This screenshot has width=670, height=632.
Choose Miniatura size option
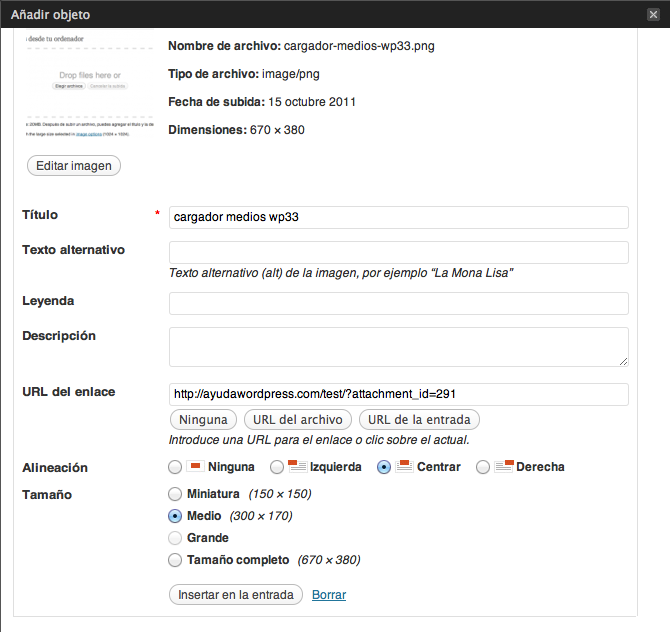(x=176, y=494)
